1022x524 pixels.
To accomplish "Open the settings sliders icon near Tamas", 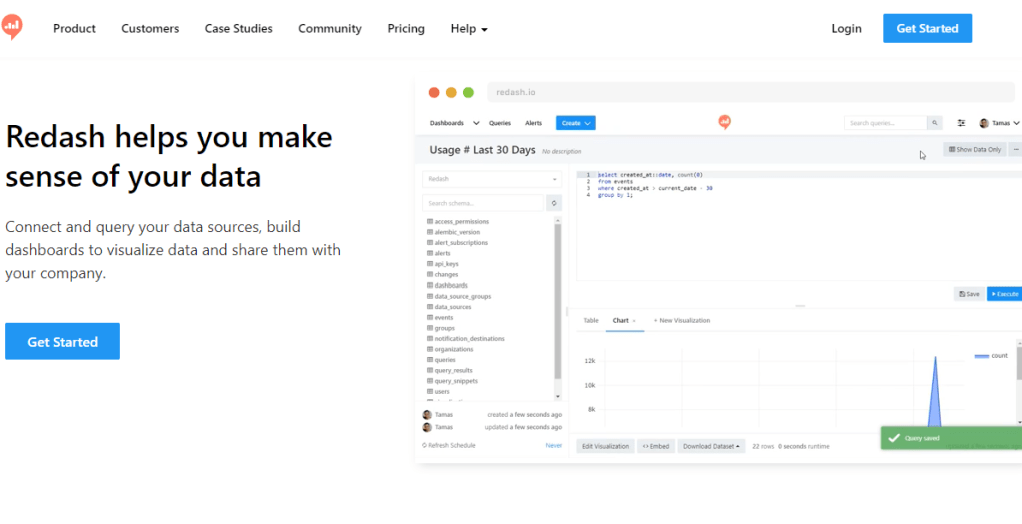I will [x=961, y=123].
